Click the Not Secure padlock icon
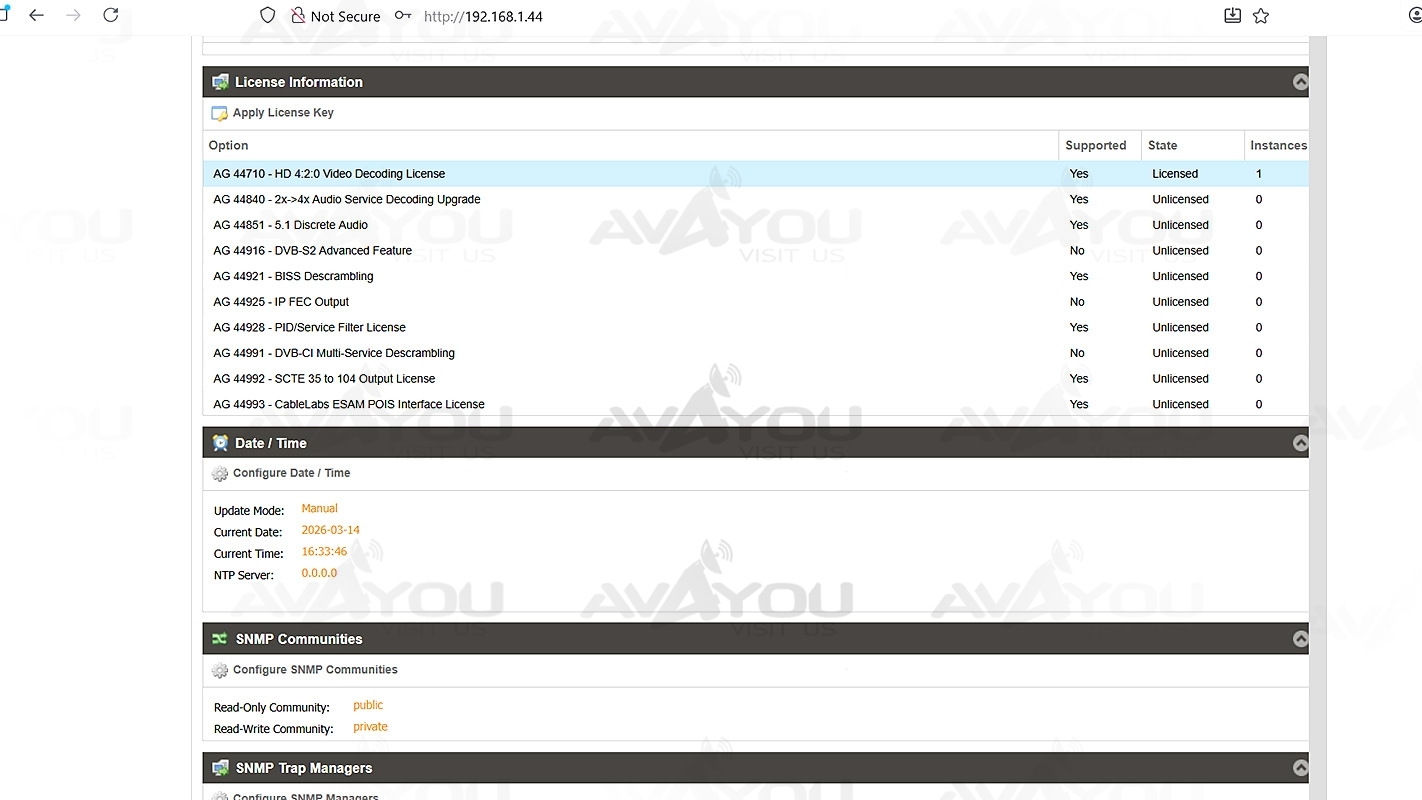This screenshot has width=1422, height=800. (298, 16)
